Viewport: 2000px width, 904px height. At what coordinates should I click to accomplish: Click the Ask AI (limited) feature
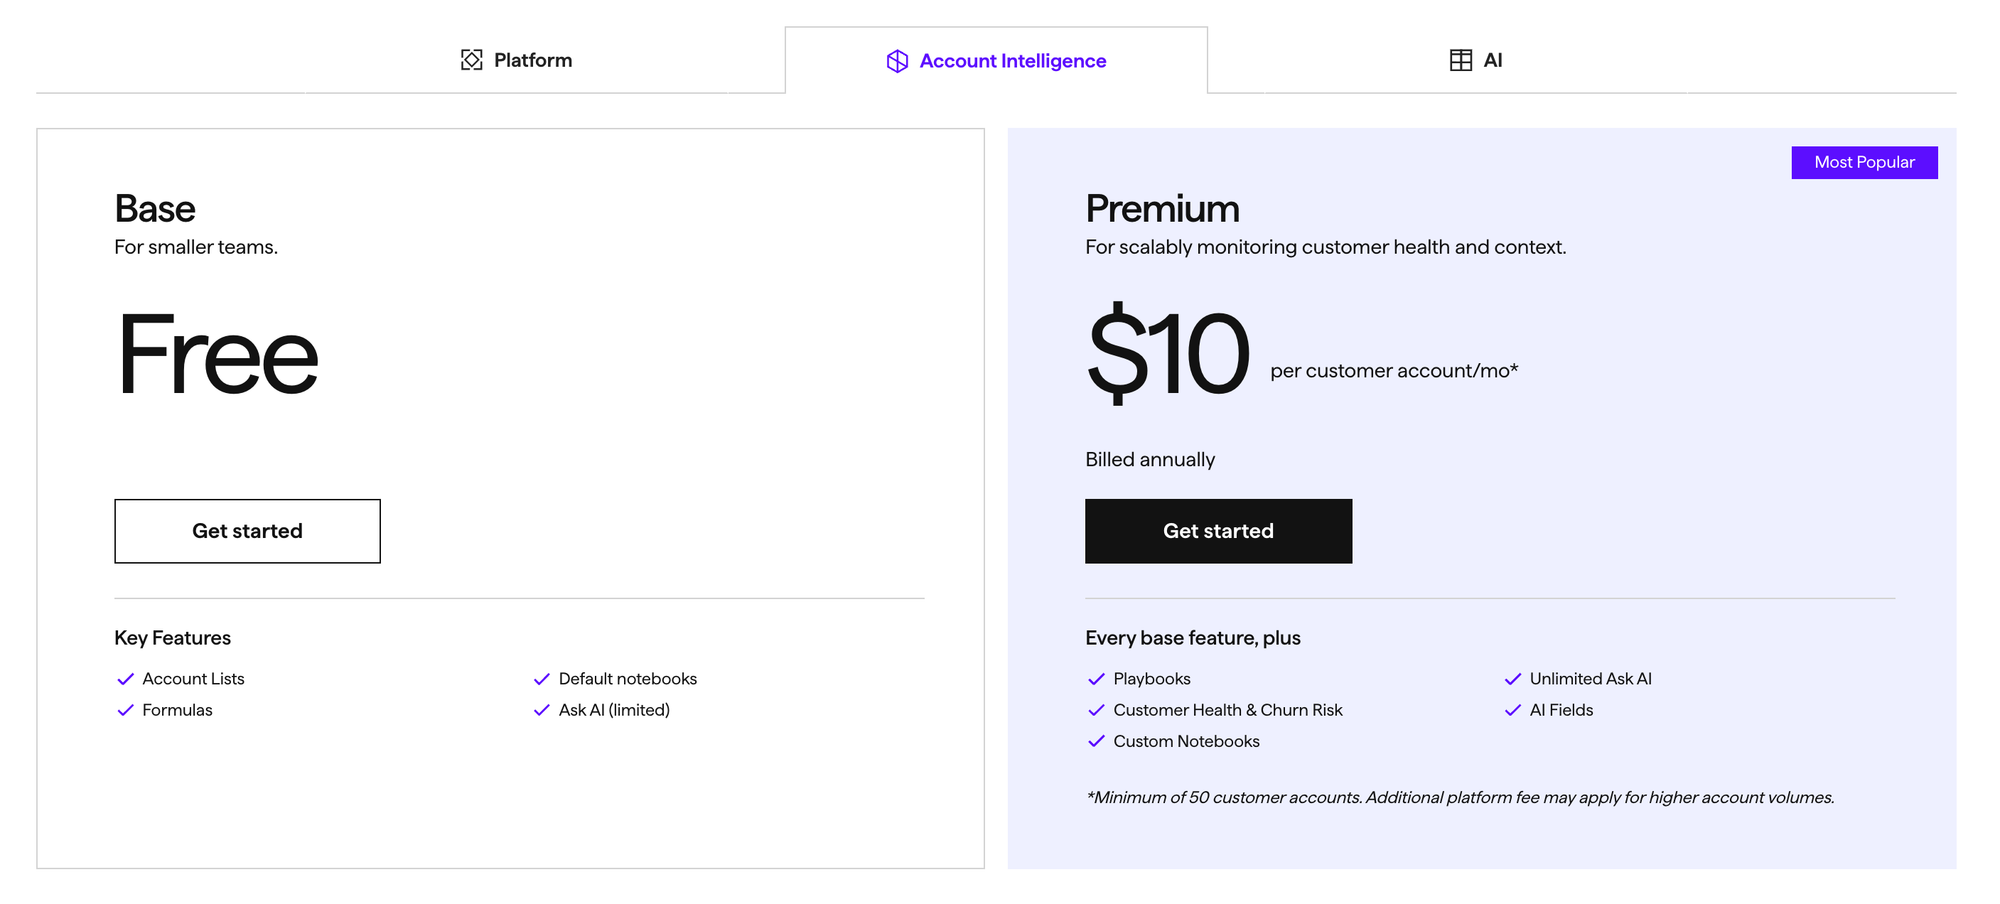[614, 710]
